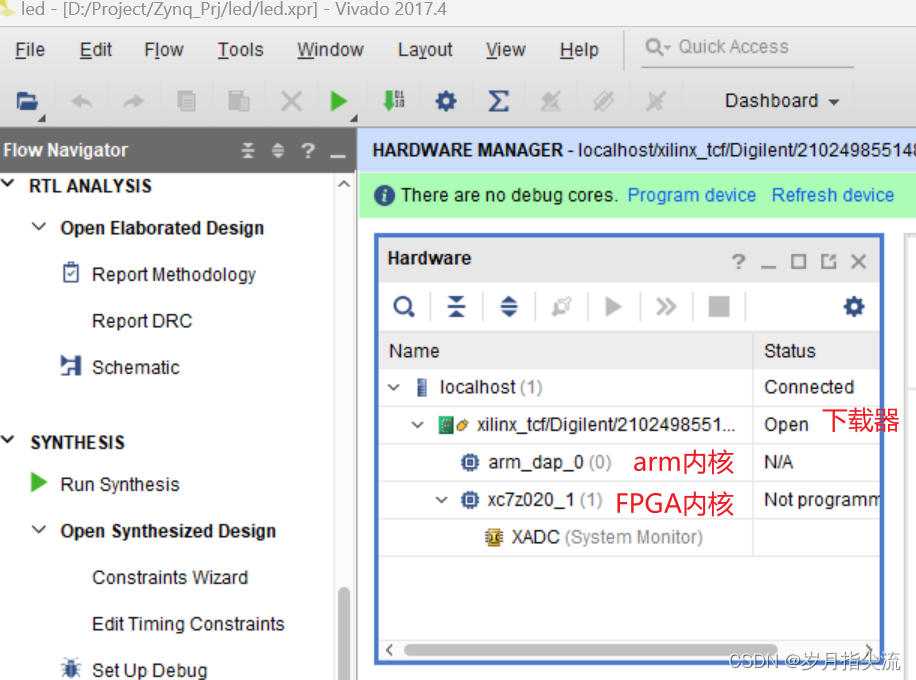
Task: Click the Status column header
Action: 817,351
